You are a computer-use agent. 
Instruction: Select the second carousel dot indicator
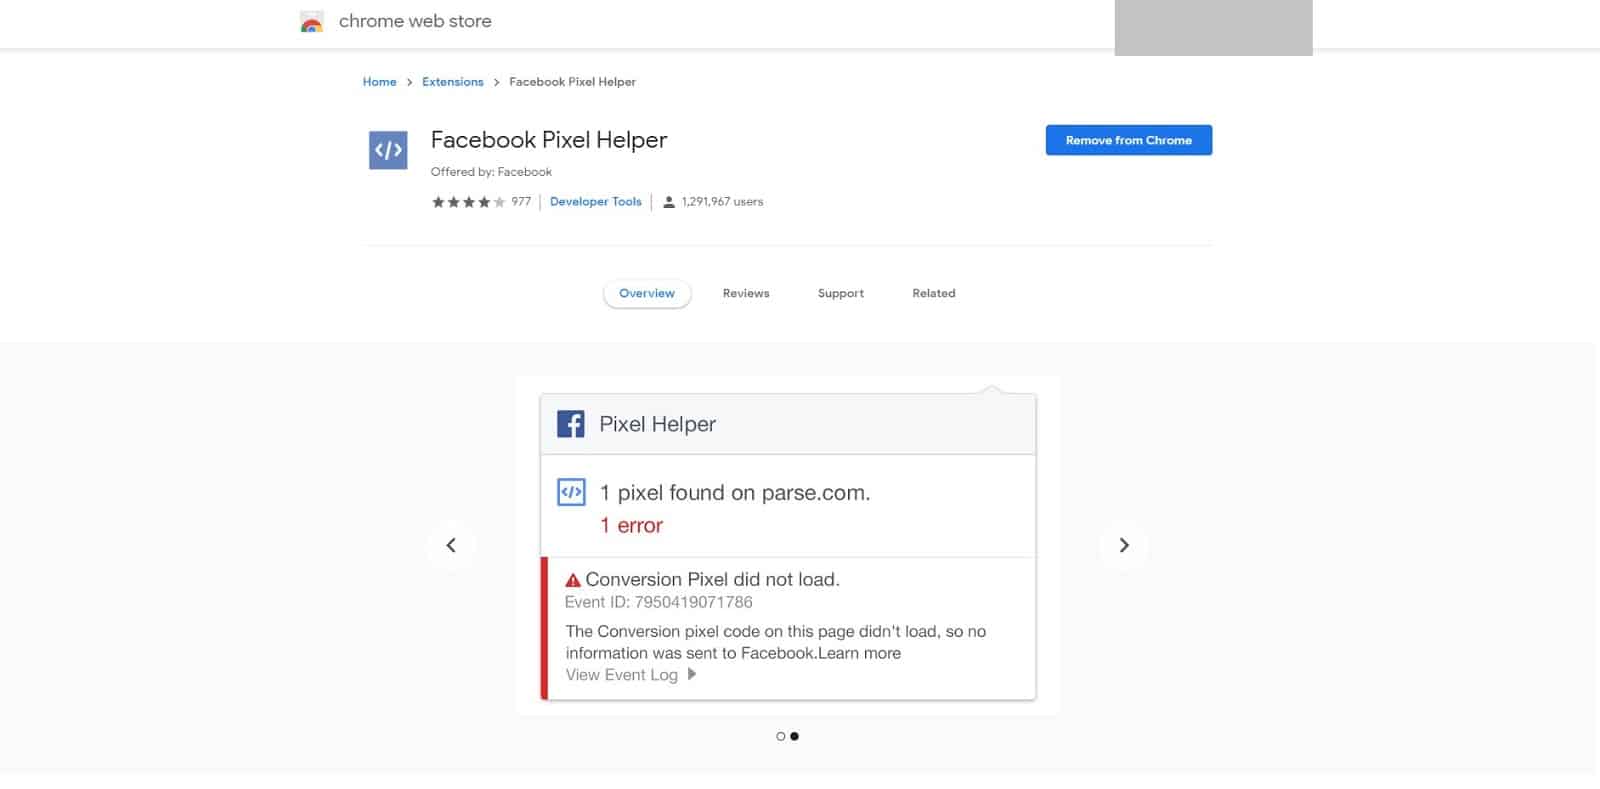(795, 736)
